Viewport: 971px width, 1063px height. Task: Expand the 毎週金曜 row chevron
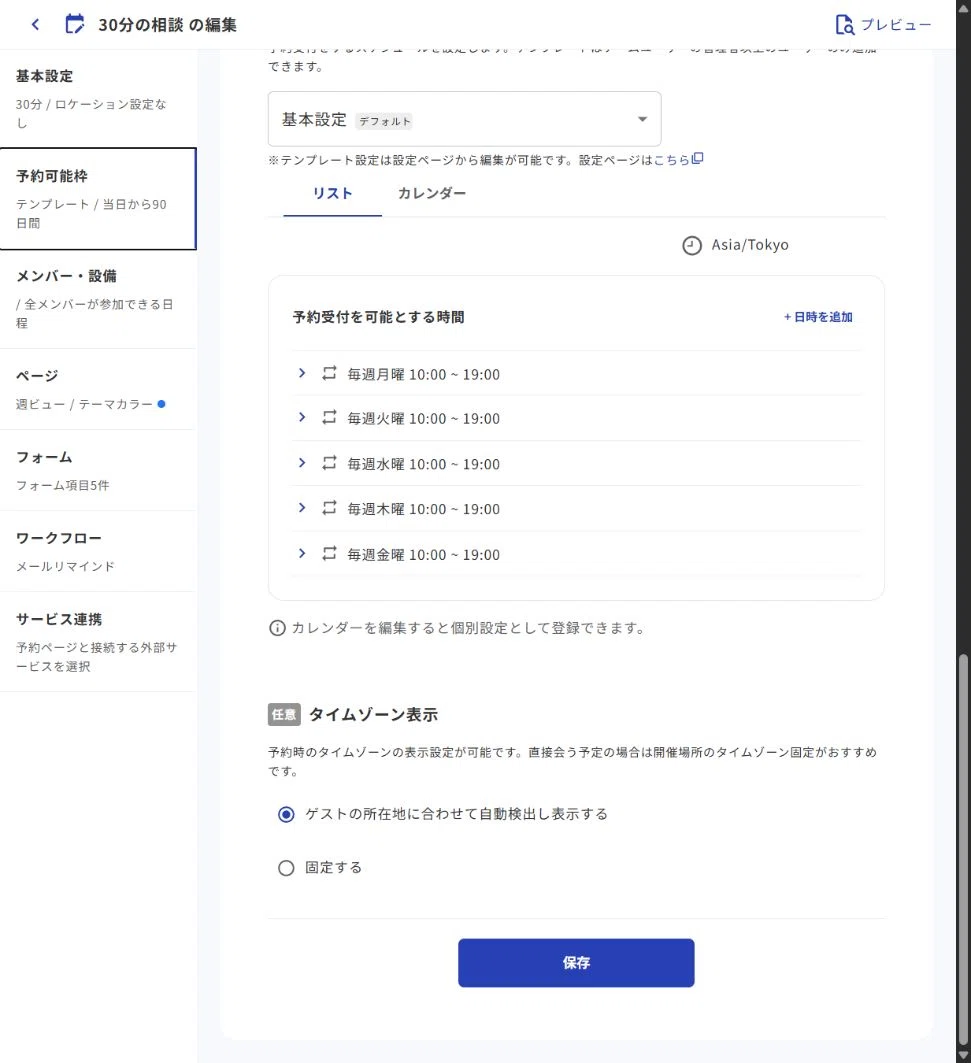pyautogui.click(x=302, y=554)
